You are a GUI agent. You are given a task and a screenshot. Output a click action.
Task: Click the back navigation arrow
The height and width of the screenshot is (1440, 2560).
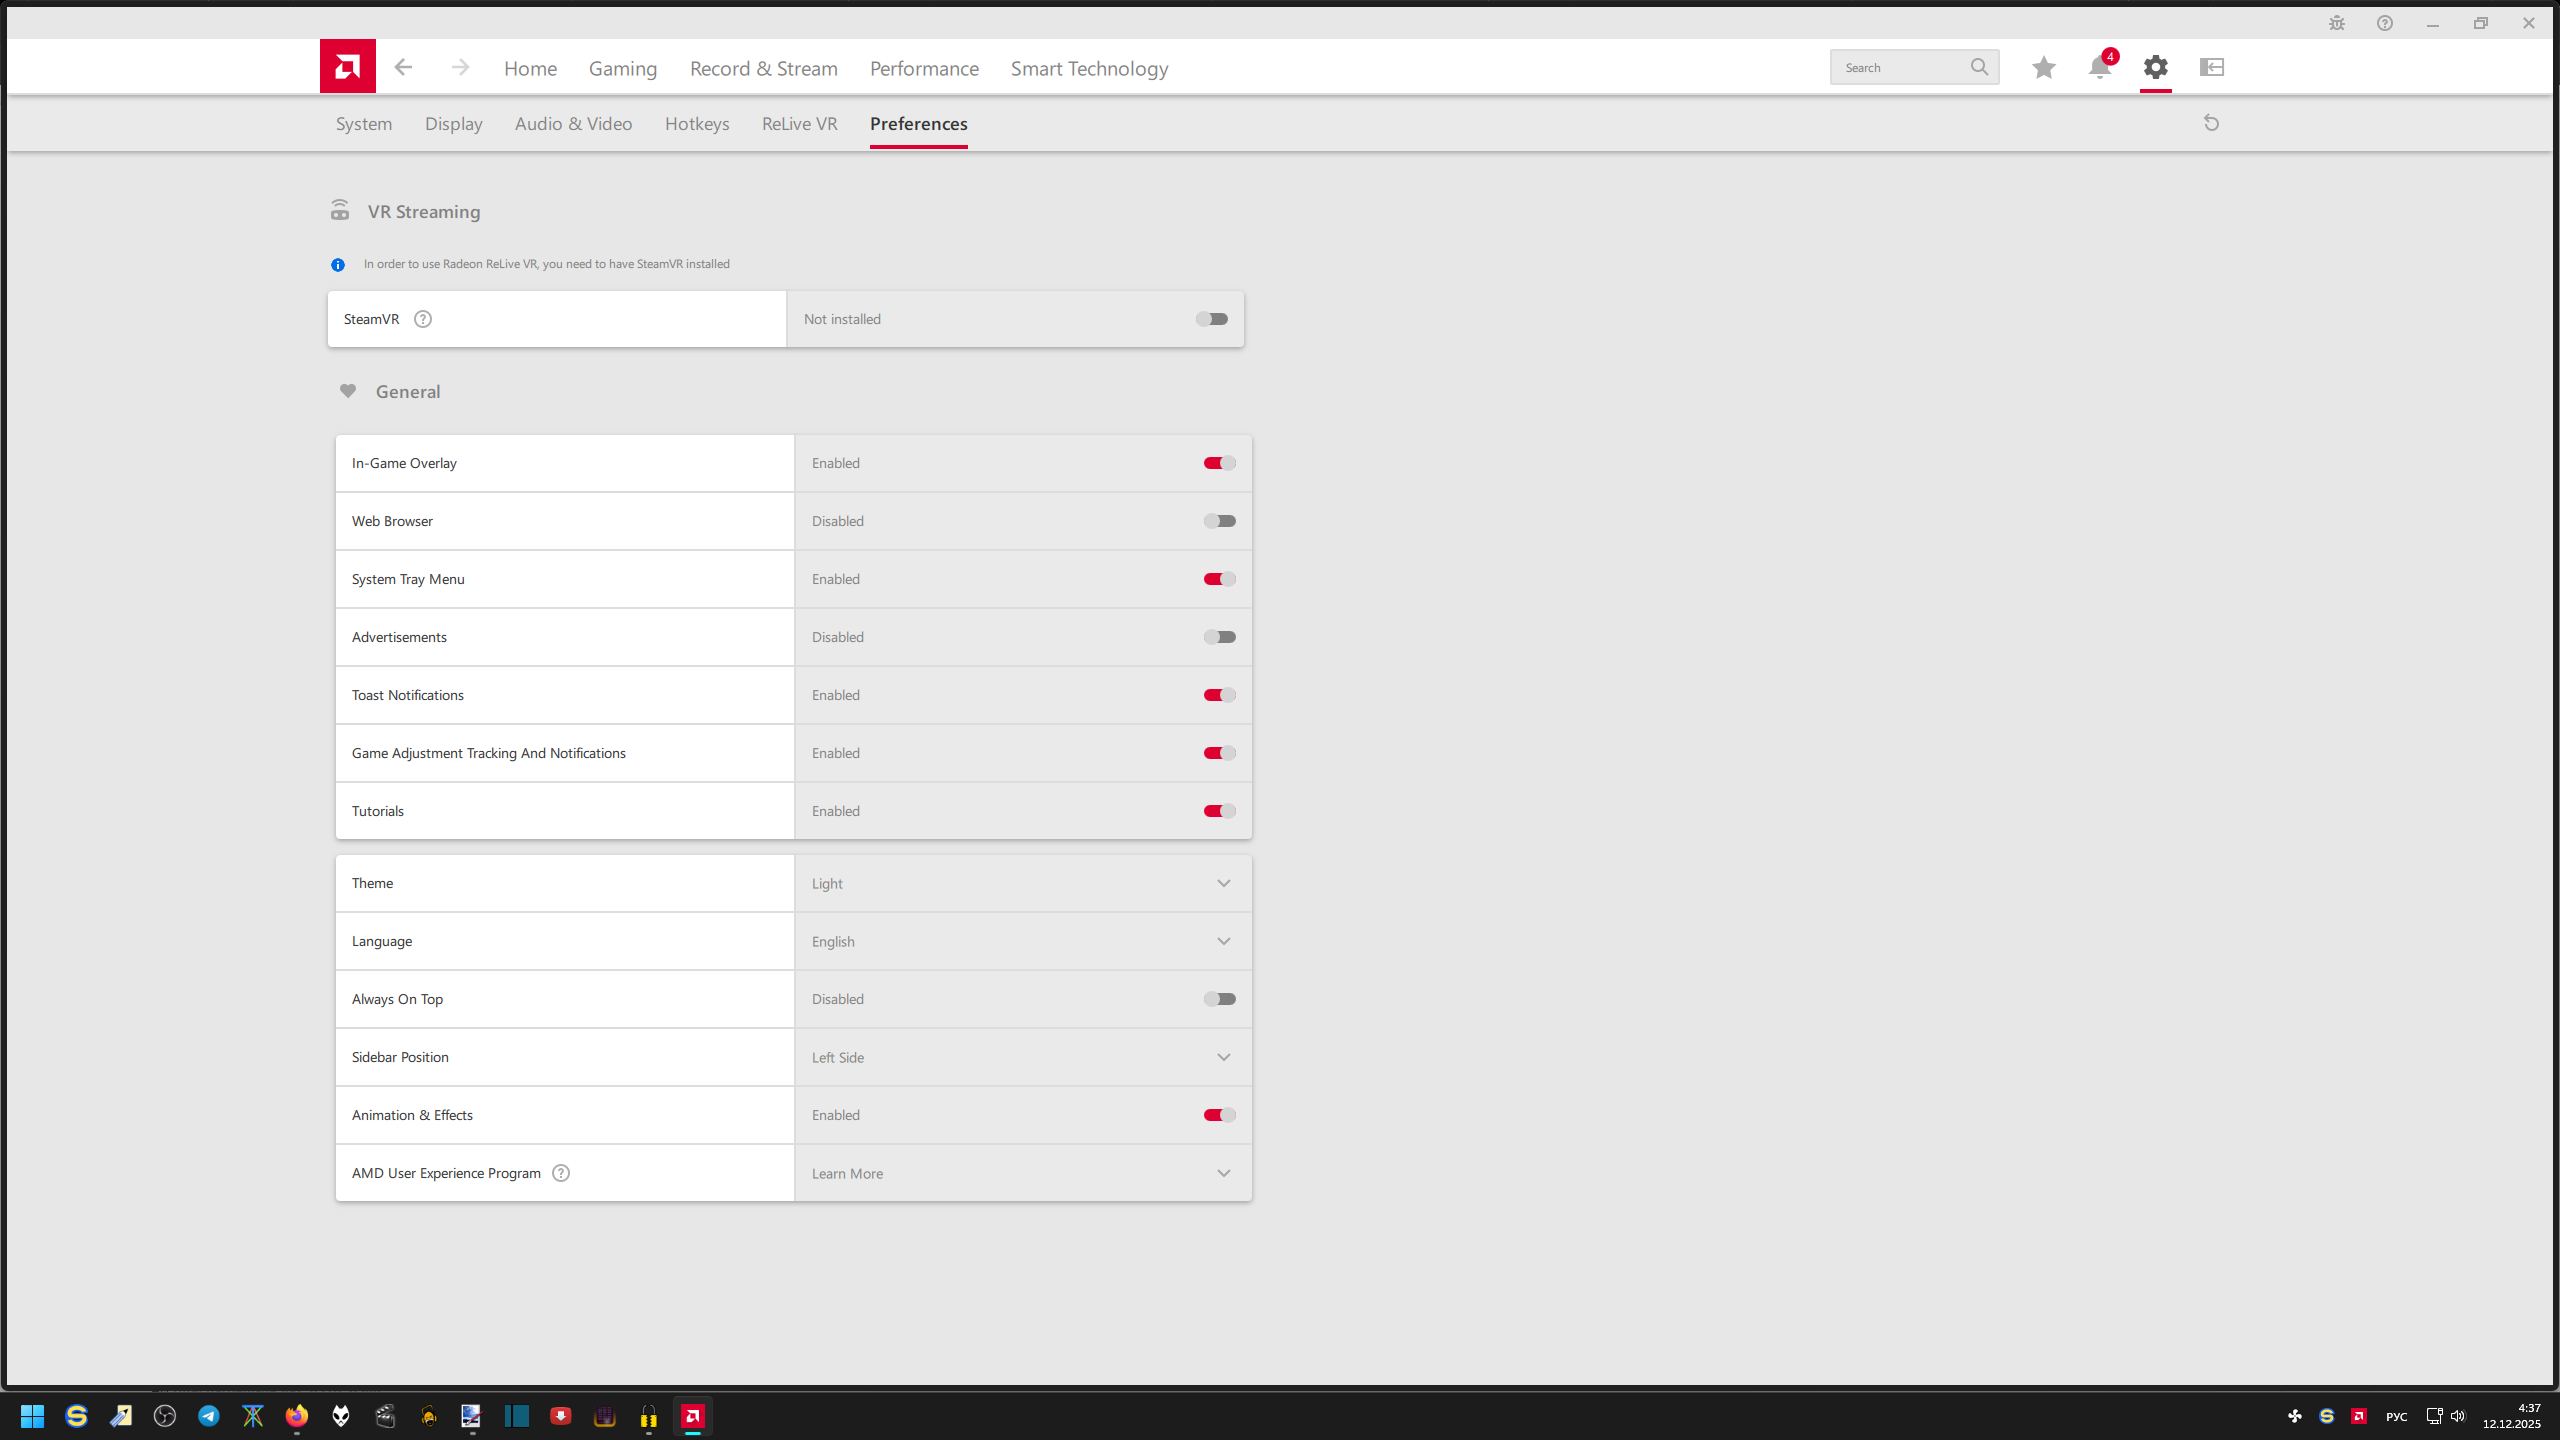click(x=403, y=67)
